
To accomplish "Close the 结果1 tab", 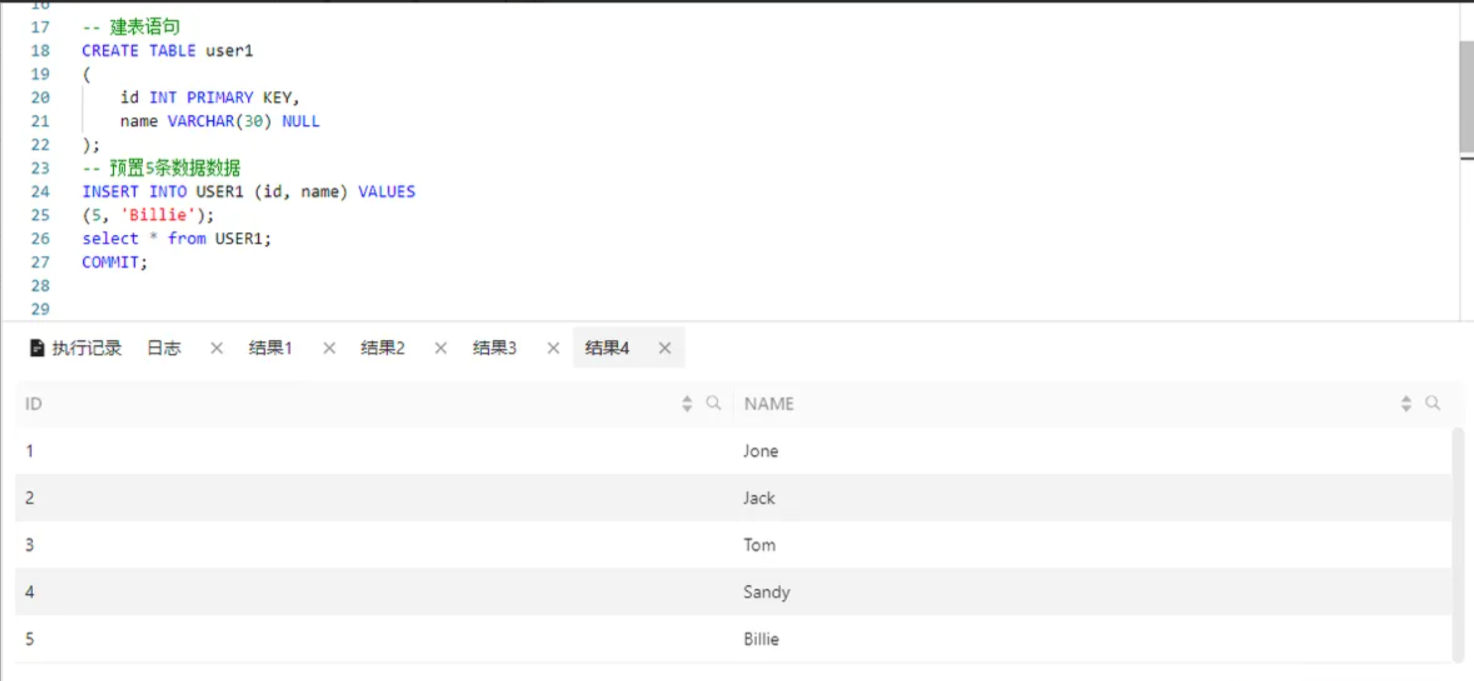I will (x=329, y=348).
